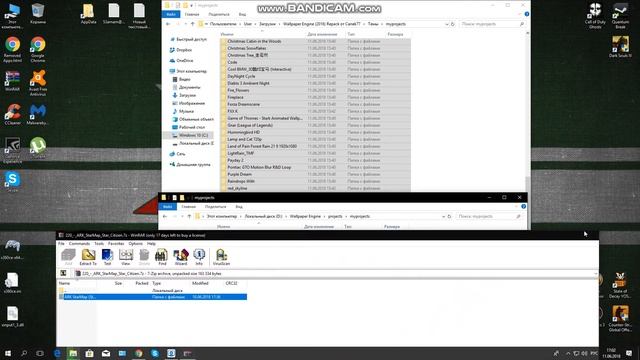Click Темы breadcrumb in top Explorer address bar
This screenshot has height=360, width=640.
pyautogui.click(x=373, y=24)
